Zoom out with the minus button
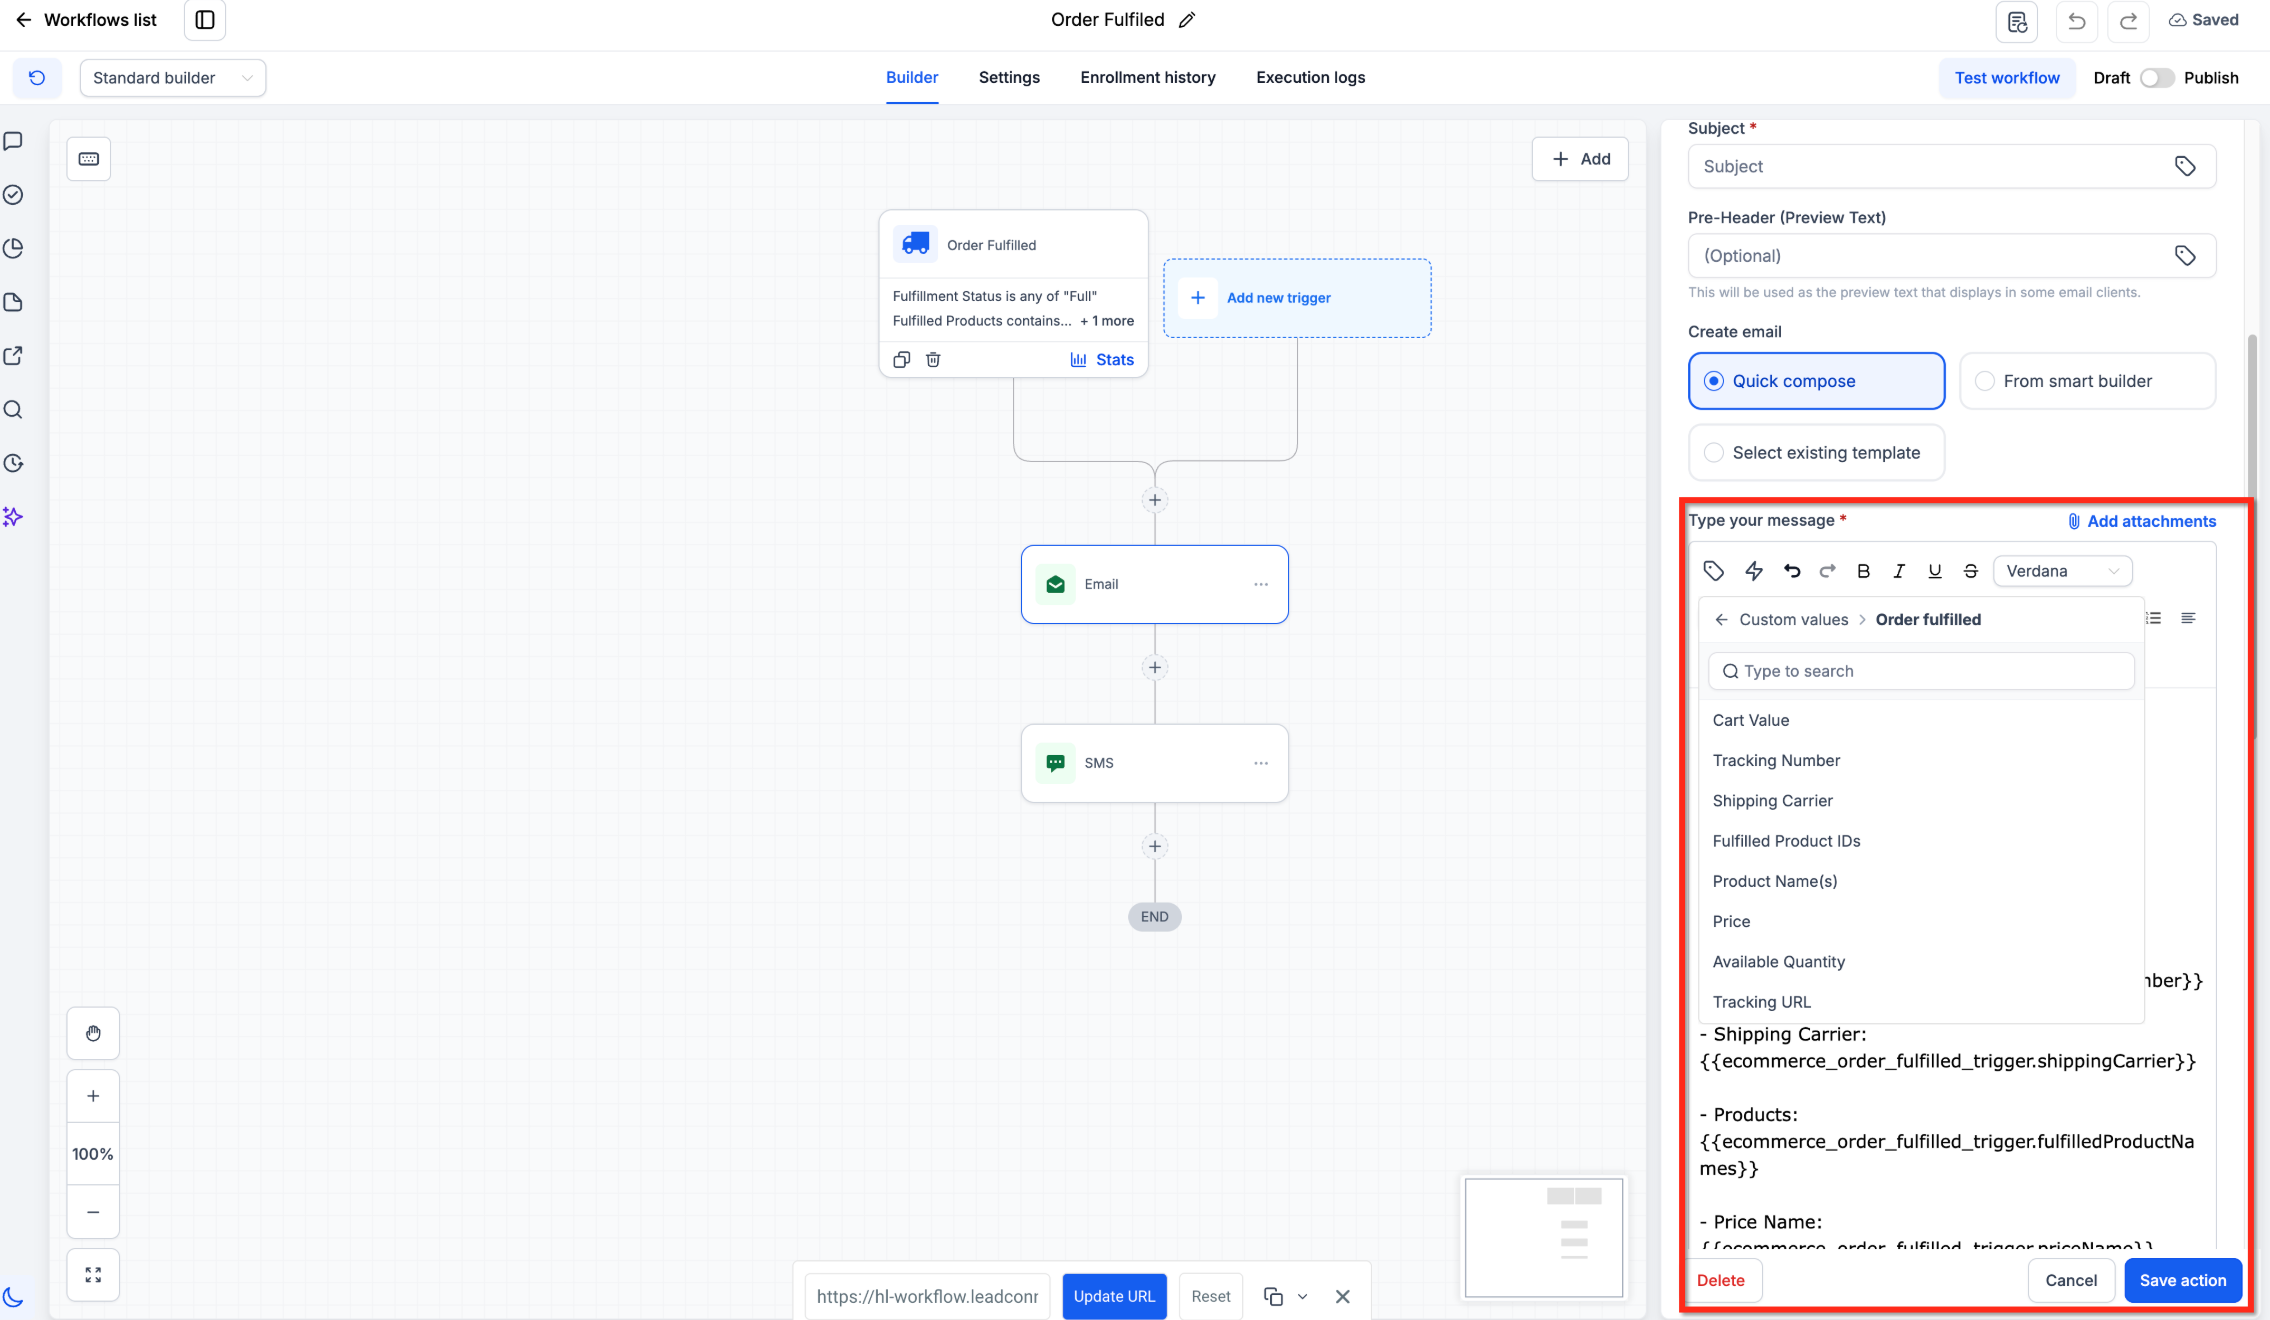Viewport: 2270px width, 1320px height. click(x=93, y=1212)
